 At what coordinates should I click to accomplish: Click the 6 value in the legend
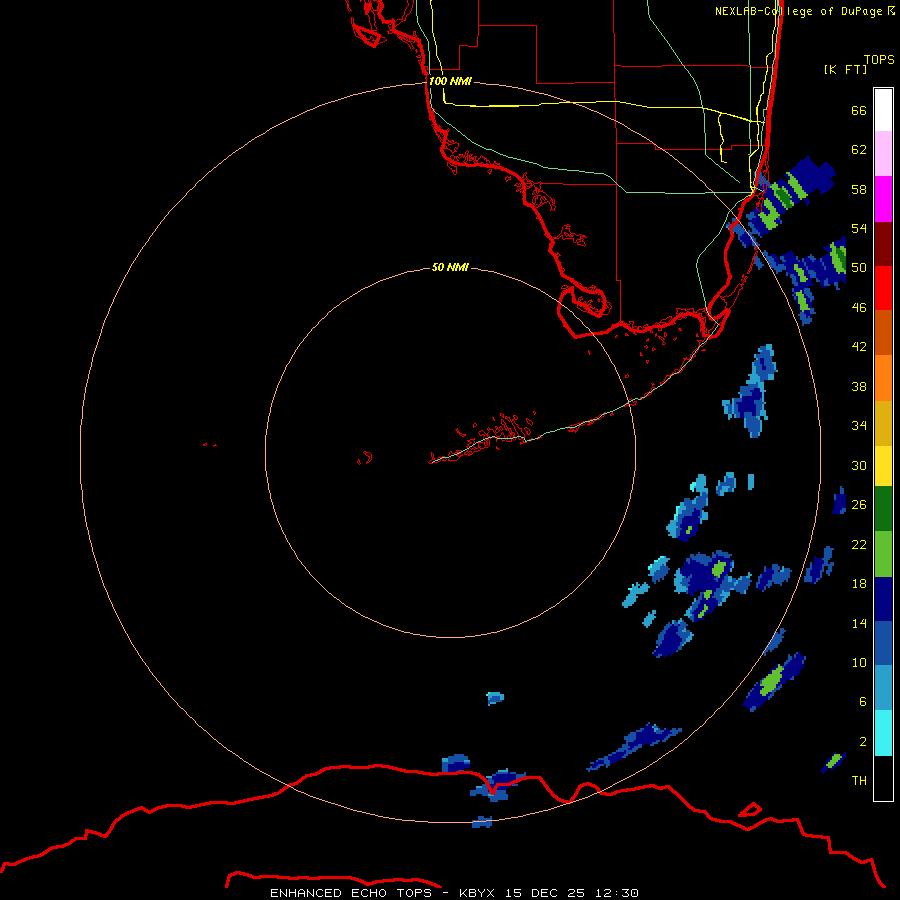(x=863, y=701)
